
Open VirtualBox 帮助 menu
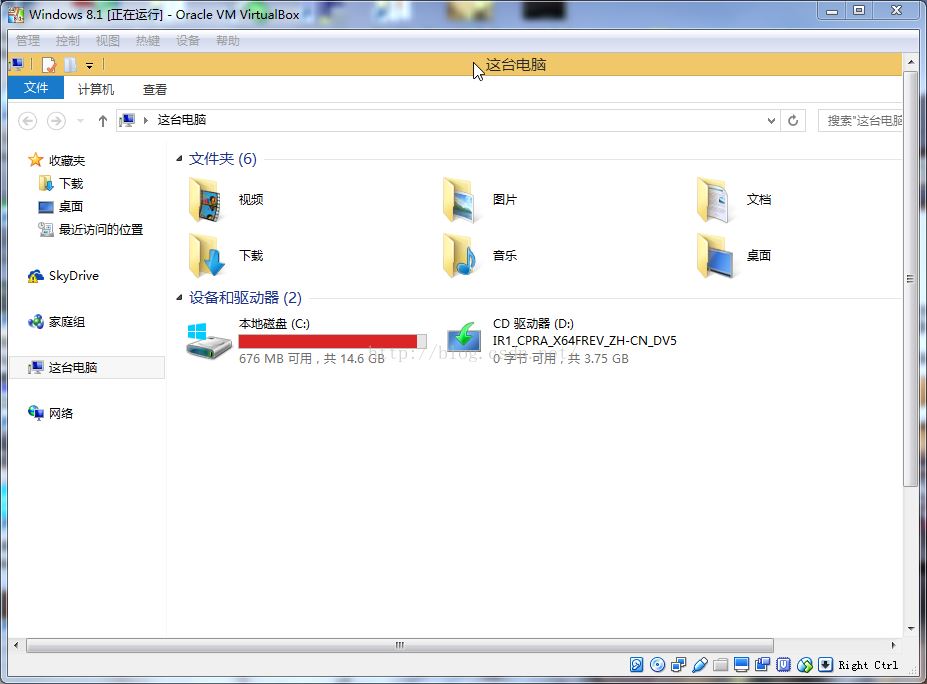(x=228, y=41)
